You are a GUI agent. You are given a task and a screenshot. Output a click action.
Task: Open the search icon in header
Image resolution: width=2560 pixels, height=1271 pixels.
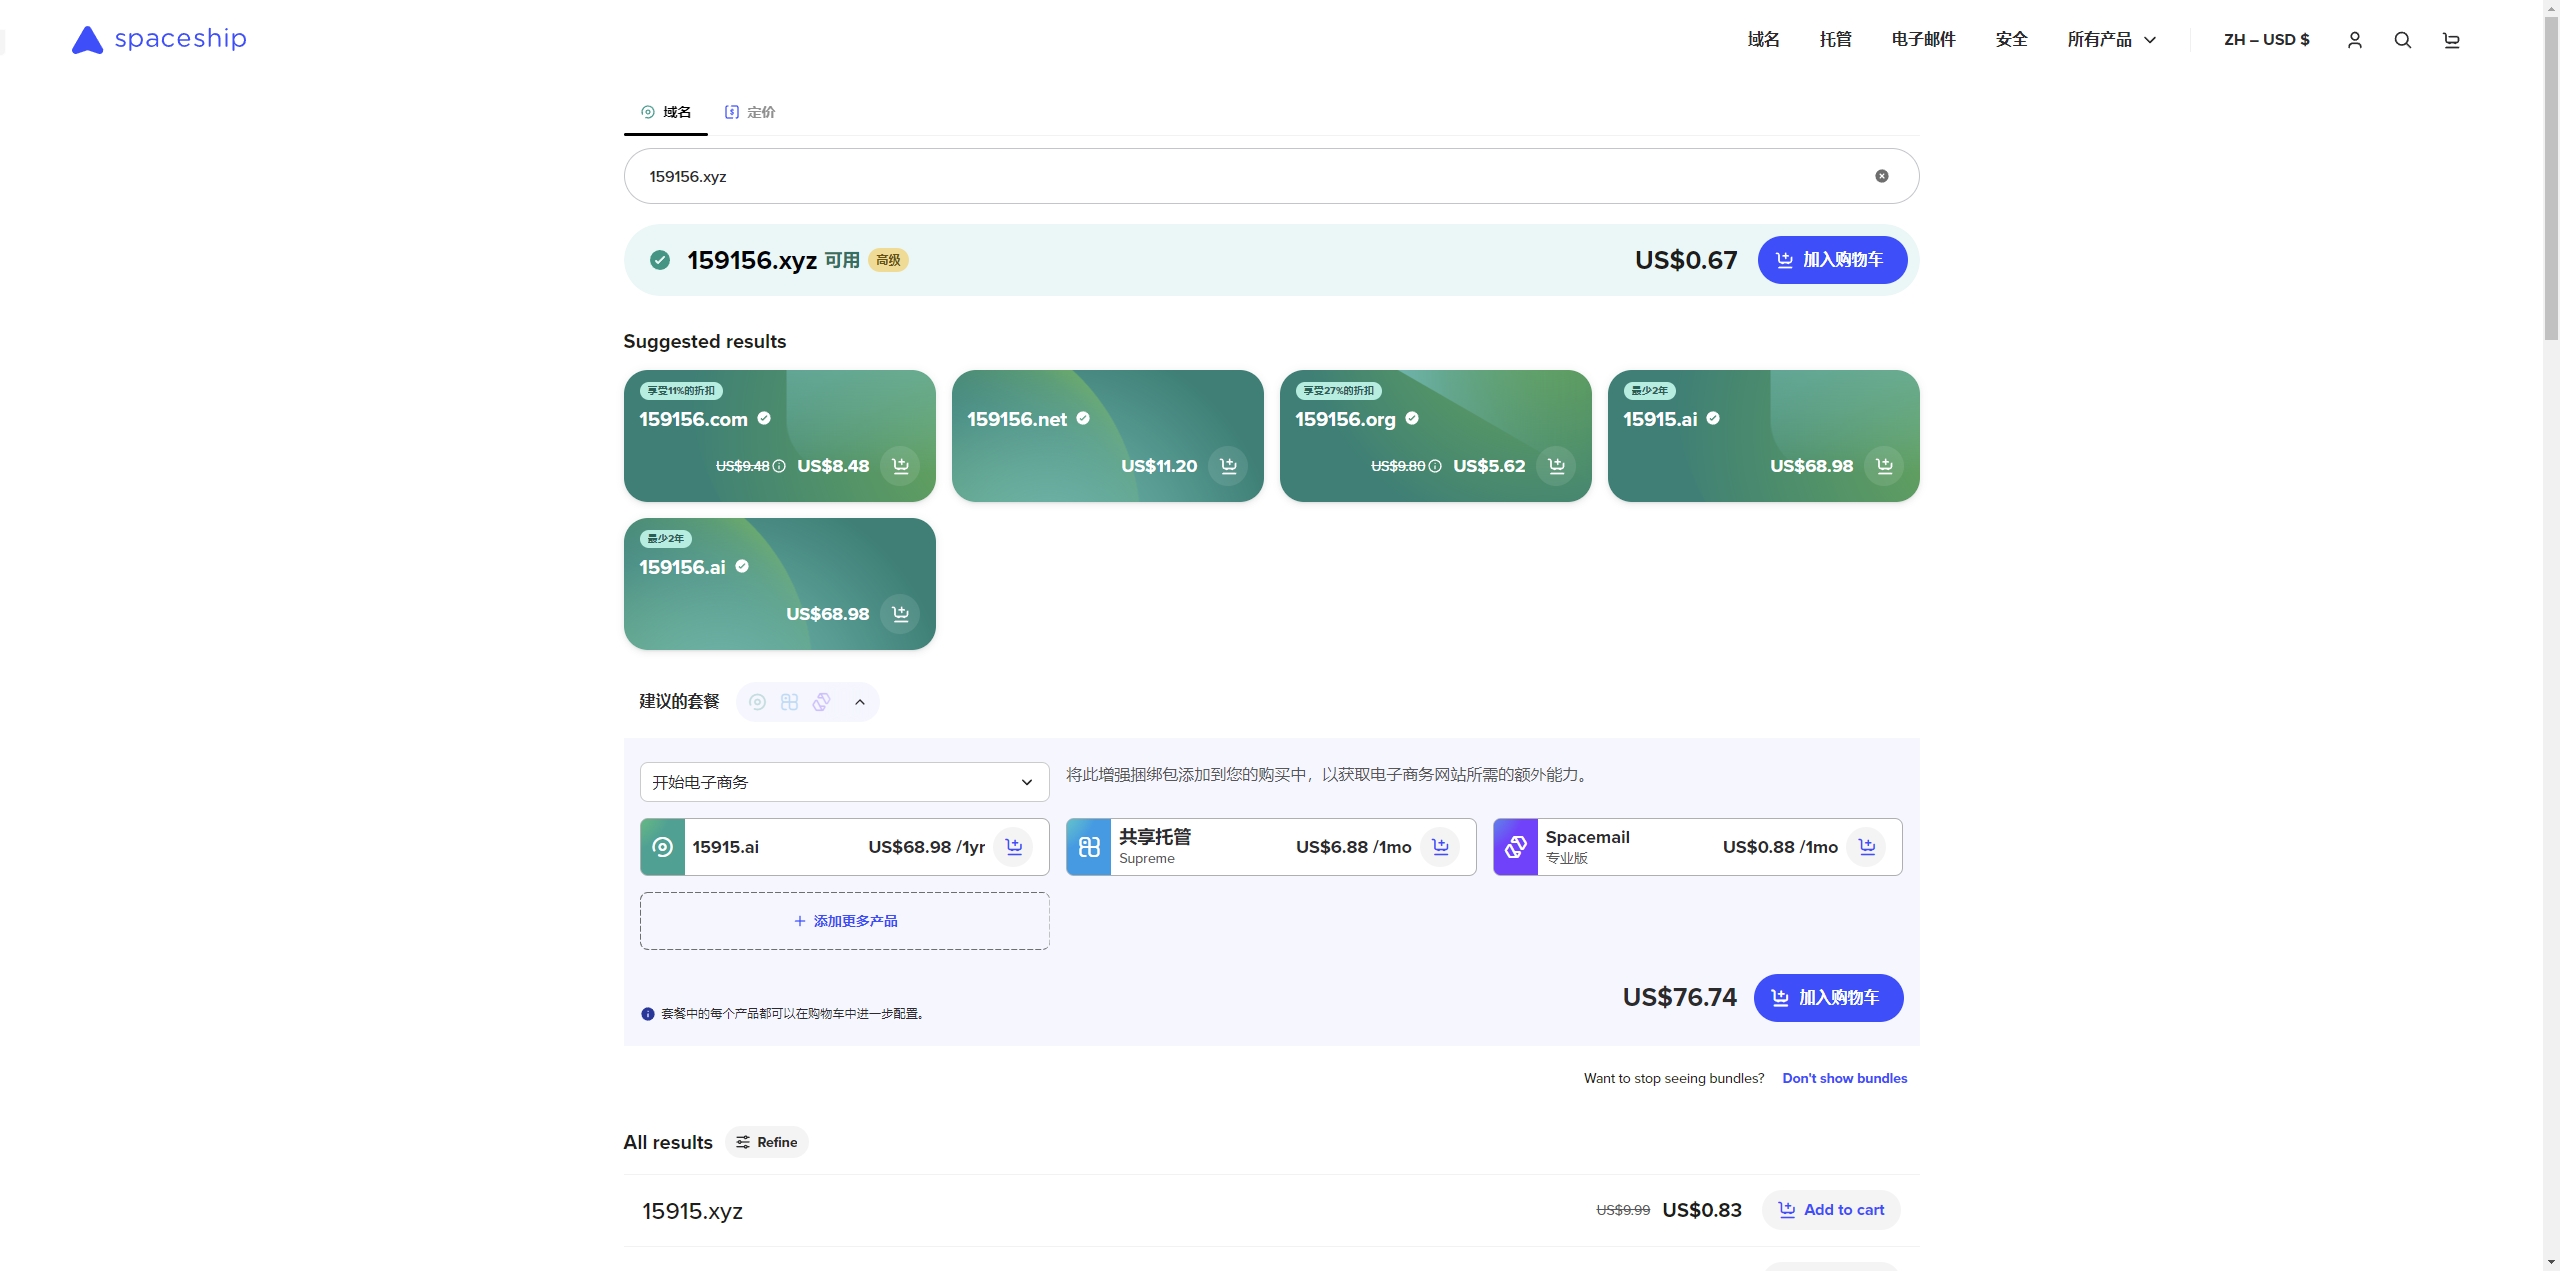(2403, 40)
